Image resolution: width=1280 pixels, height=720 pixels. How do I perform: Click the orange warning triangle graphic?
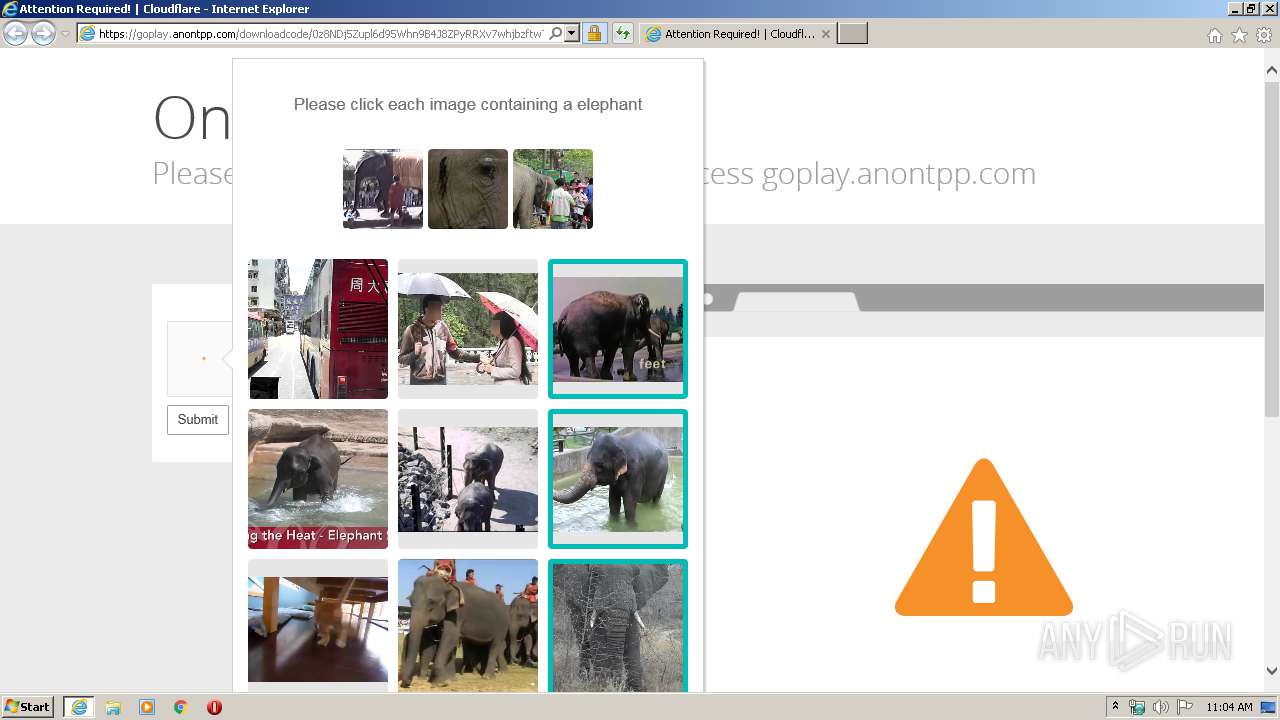tap(984, 538)
